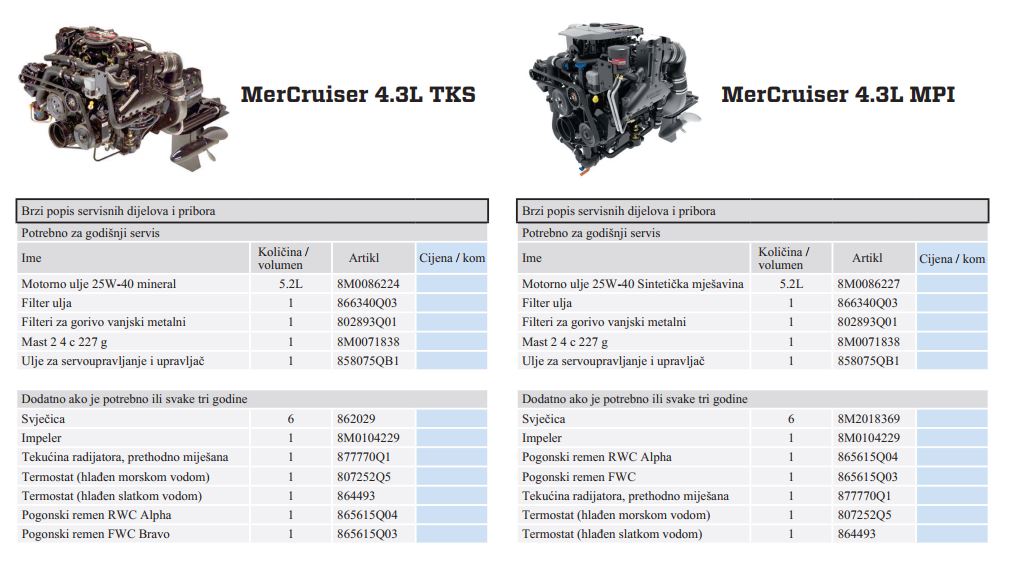Viewport: 1015px width, 579px height.
Task: Click 'Cijena / kom' column header in TKS table
Action: (x=452, y=258)
